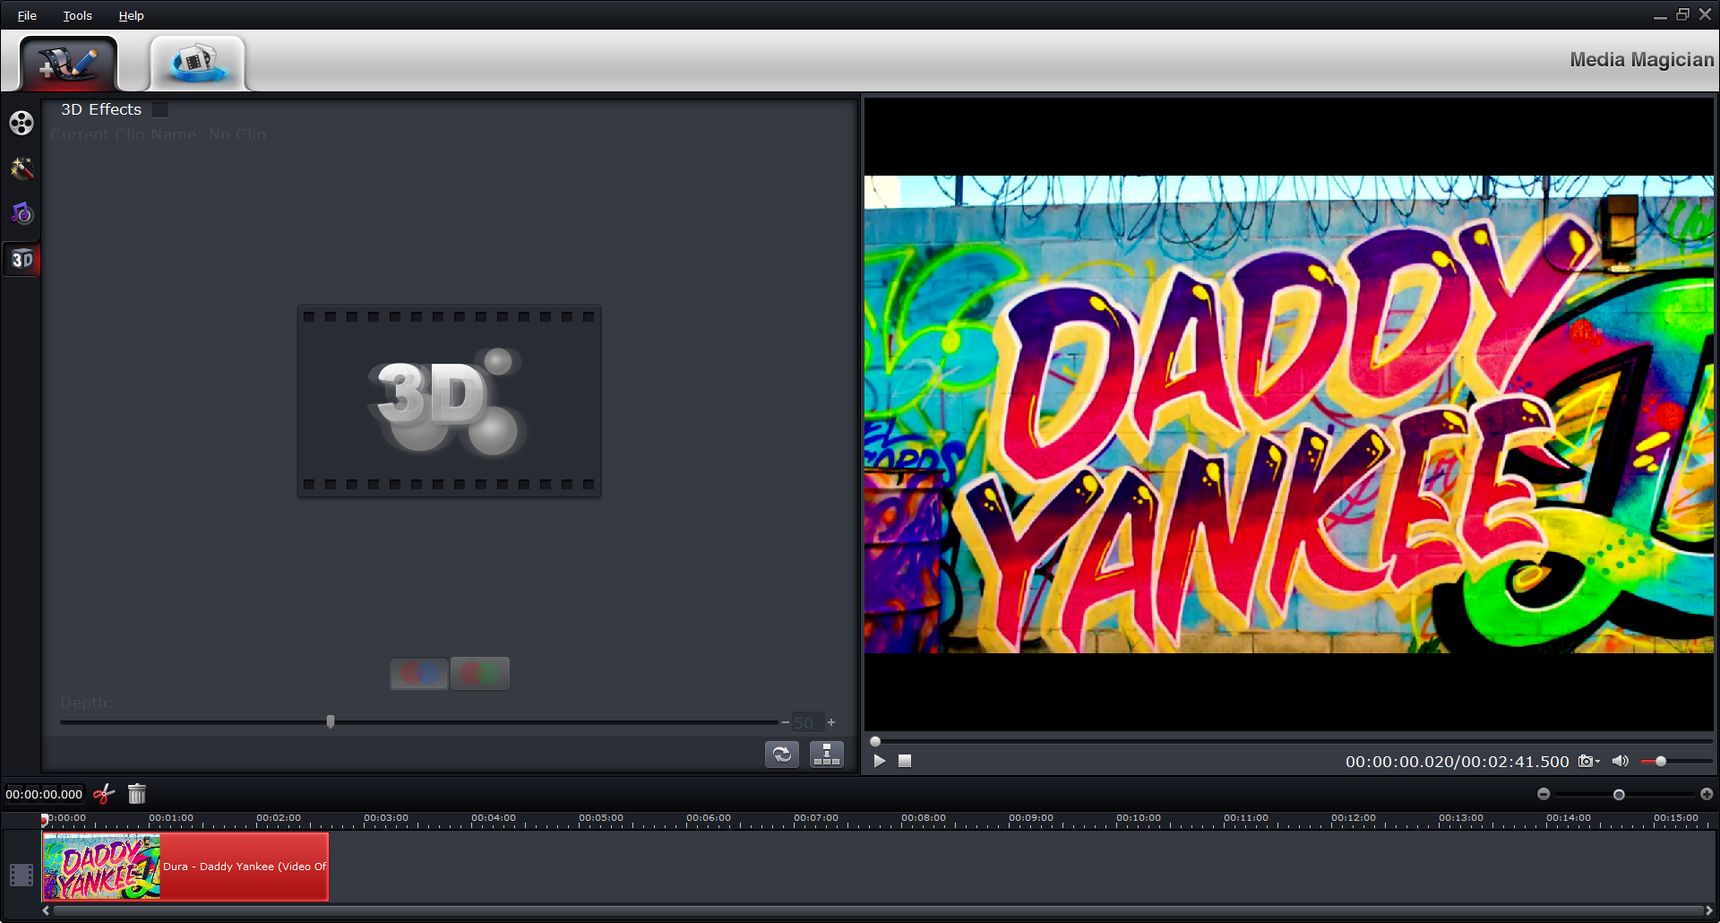Delete clip with trash icon
The height and width of the screenshot is (923, 1720).
(x=137, y=794)
